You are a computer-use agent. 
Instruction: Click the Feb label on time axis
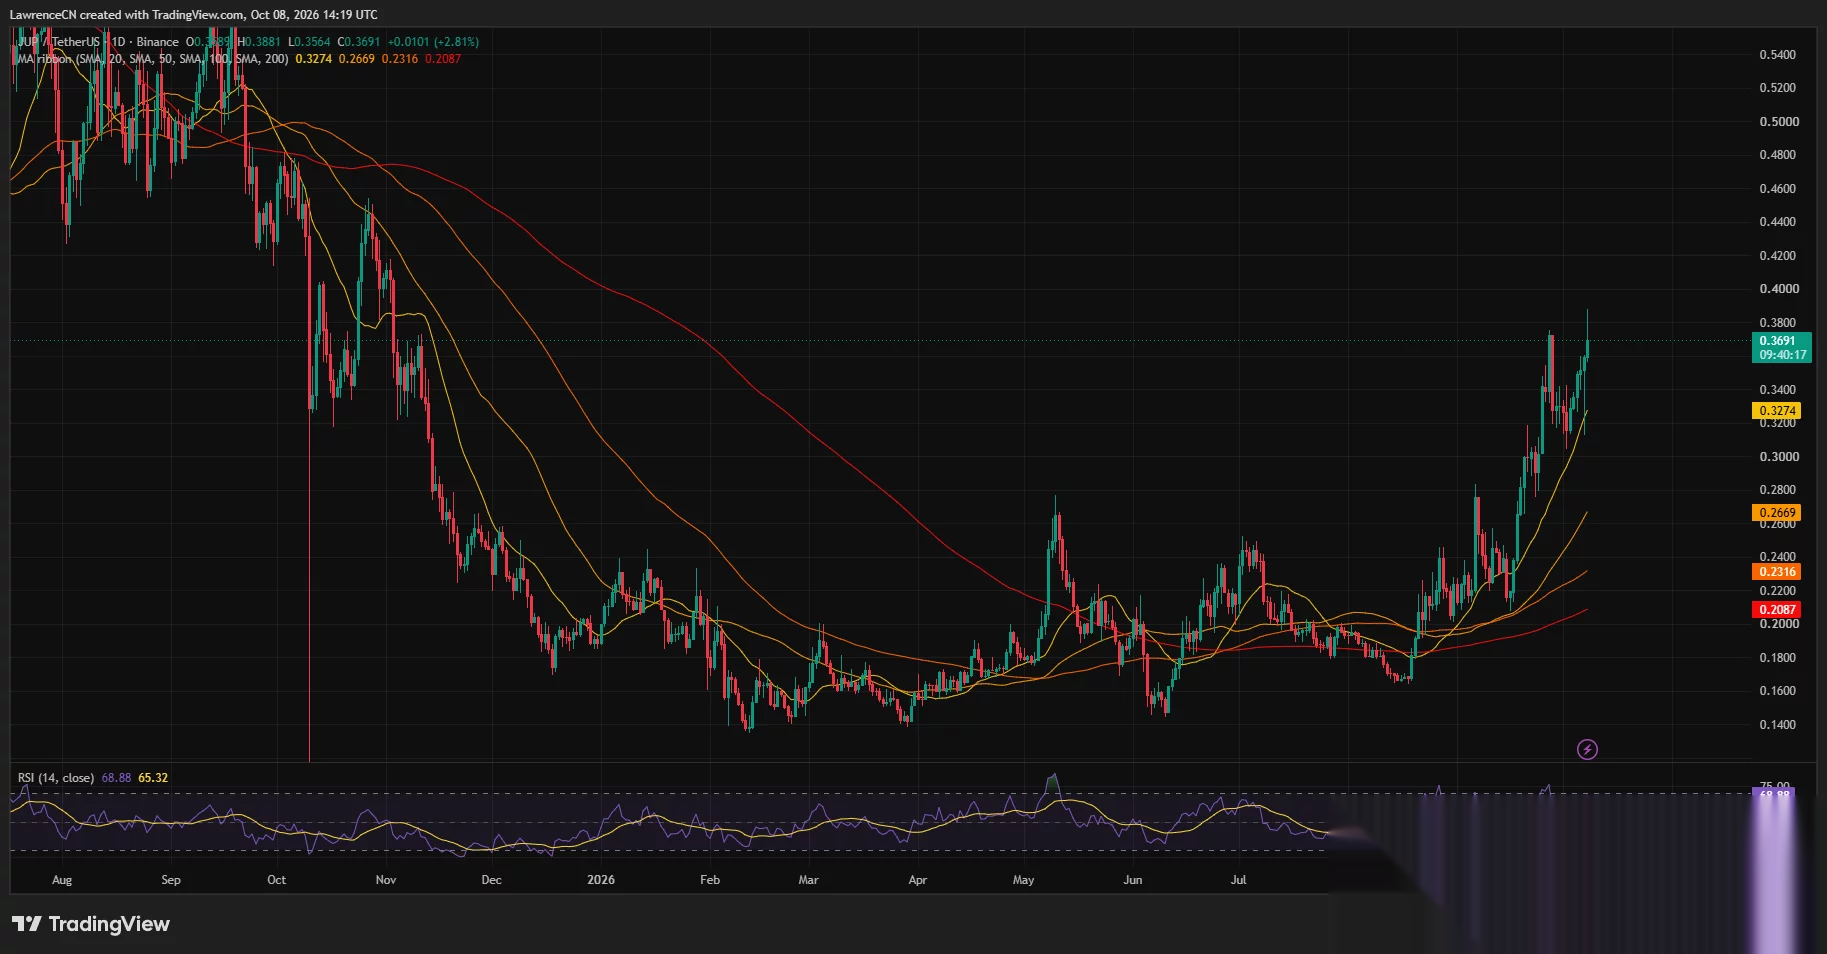[710, 880]
